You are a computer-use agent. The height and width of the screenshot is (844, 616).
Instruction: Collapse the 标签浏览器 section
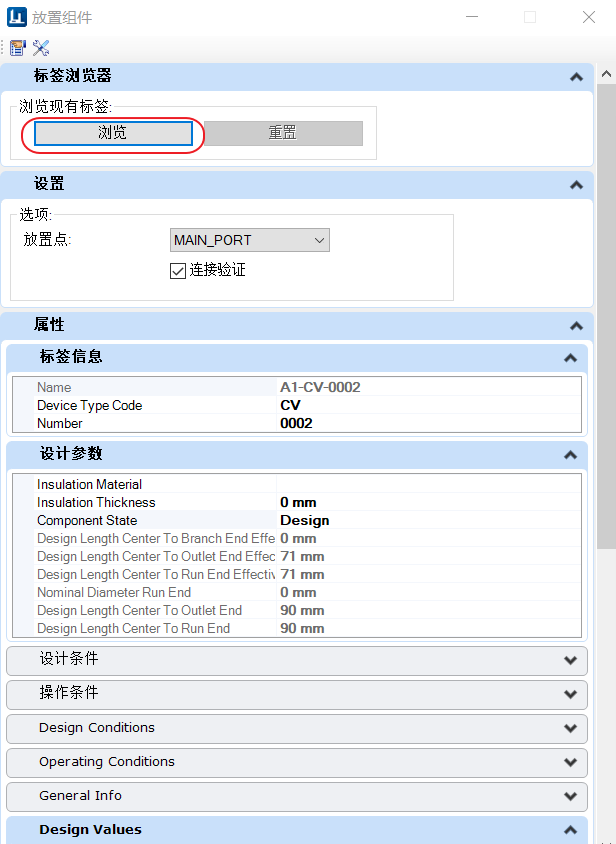point(576,77)
